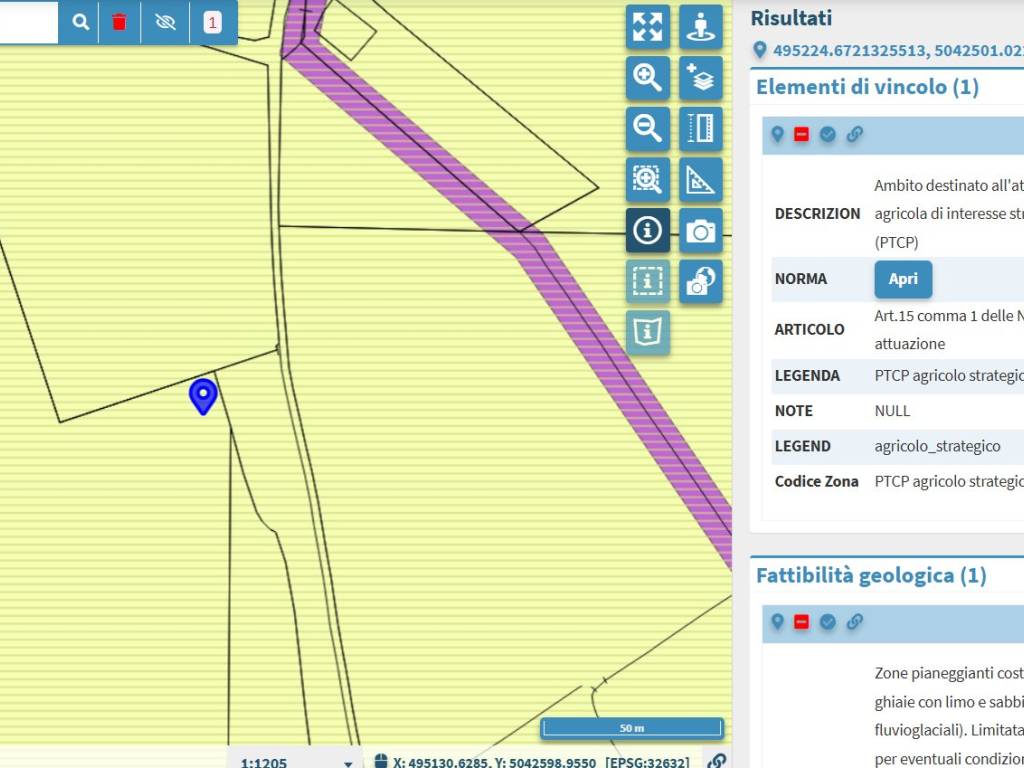Activate the street view person tool

click(x=701, y=27)
